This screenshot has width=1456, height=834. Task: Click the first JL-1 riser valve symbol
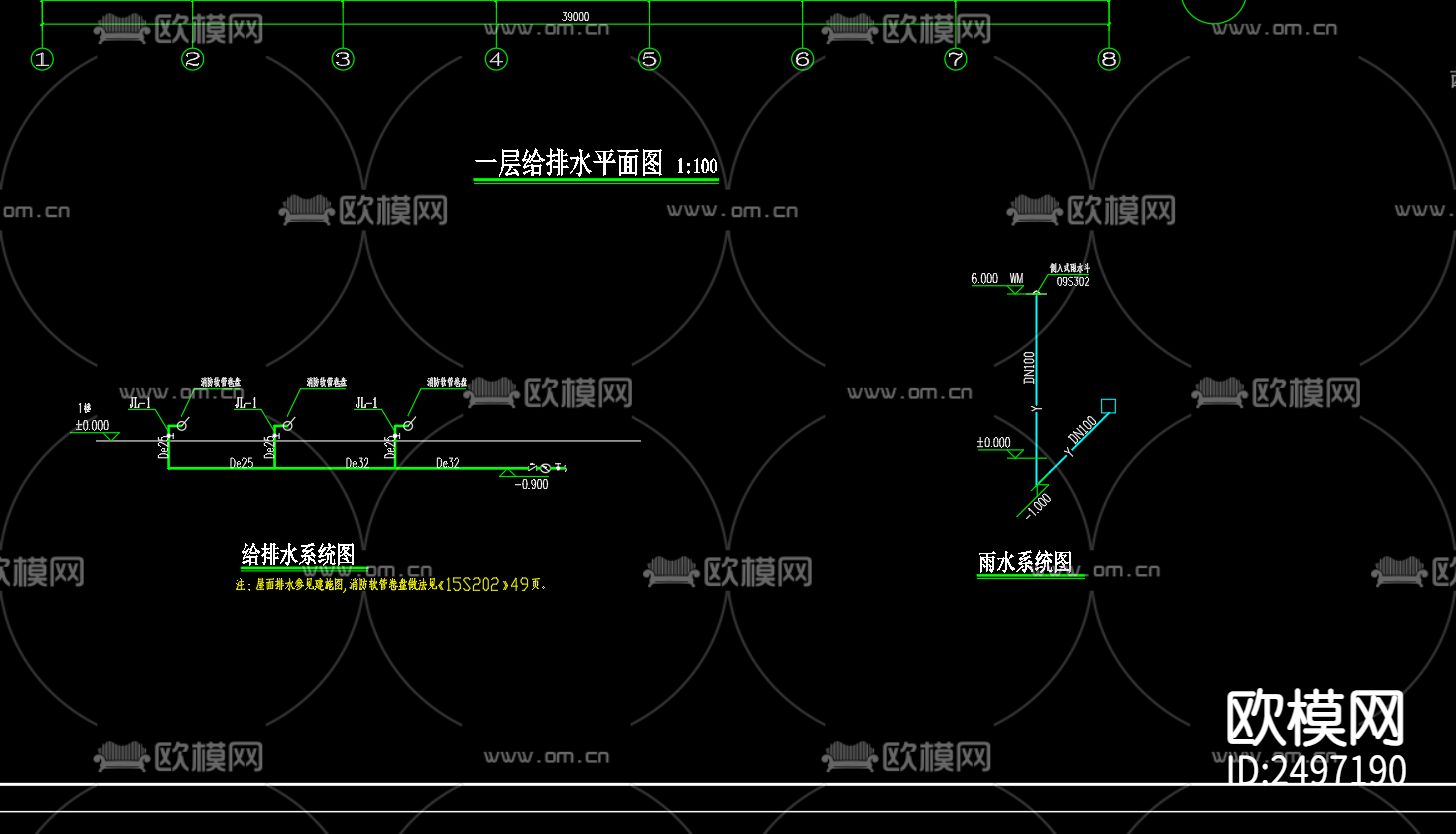click(181, 426)
